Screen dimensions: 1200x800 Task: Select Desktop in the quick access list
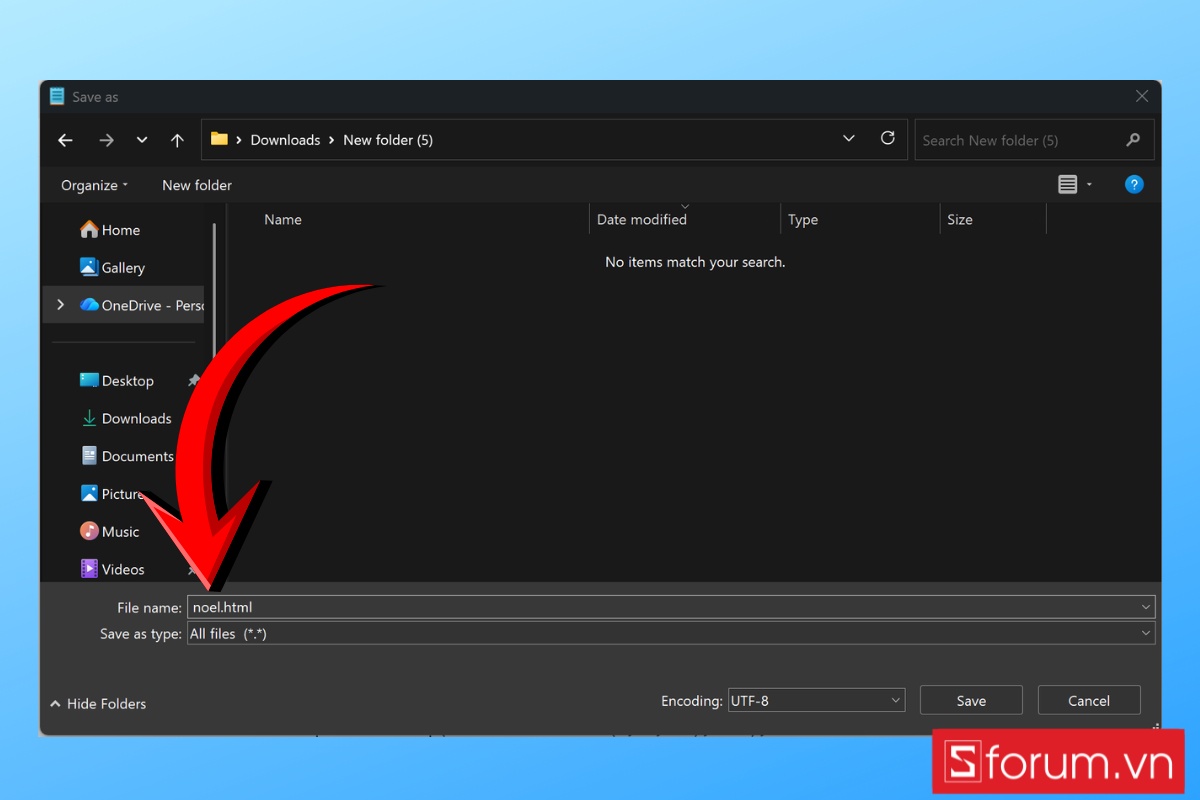[127, 381]
